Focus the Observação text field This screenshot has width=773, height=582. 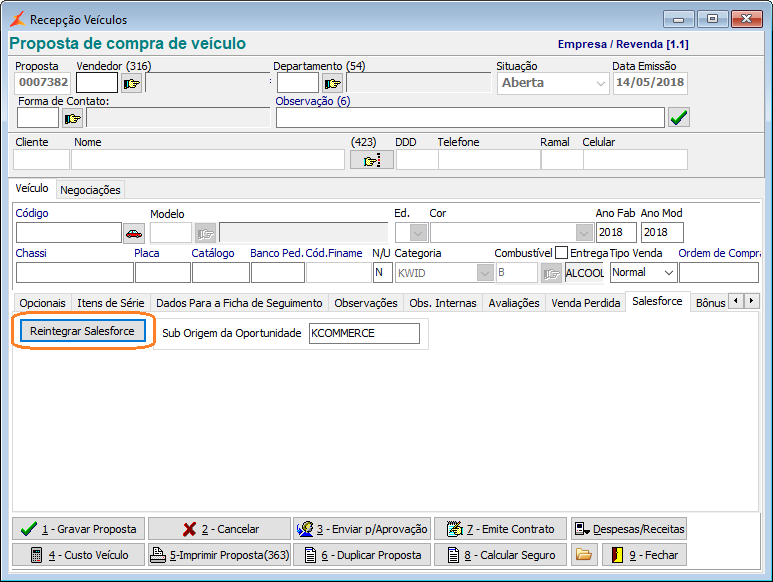(x=470, y=117)
